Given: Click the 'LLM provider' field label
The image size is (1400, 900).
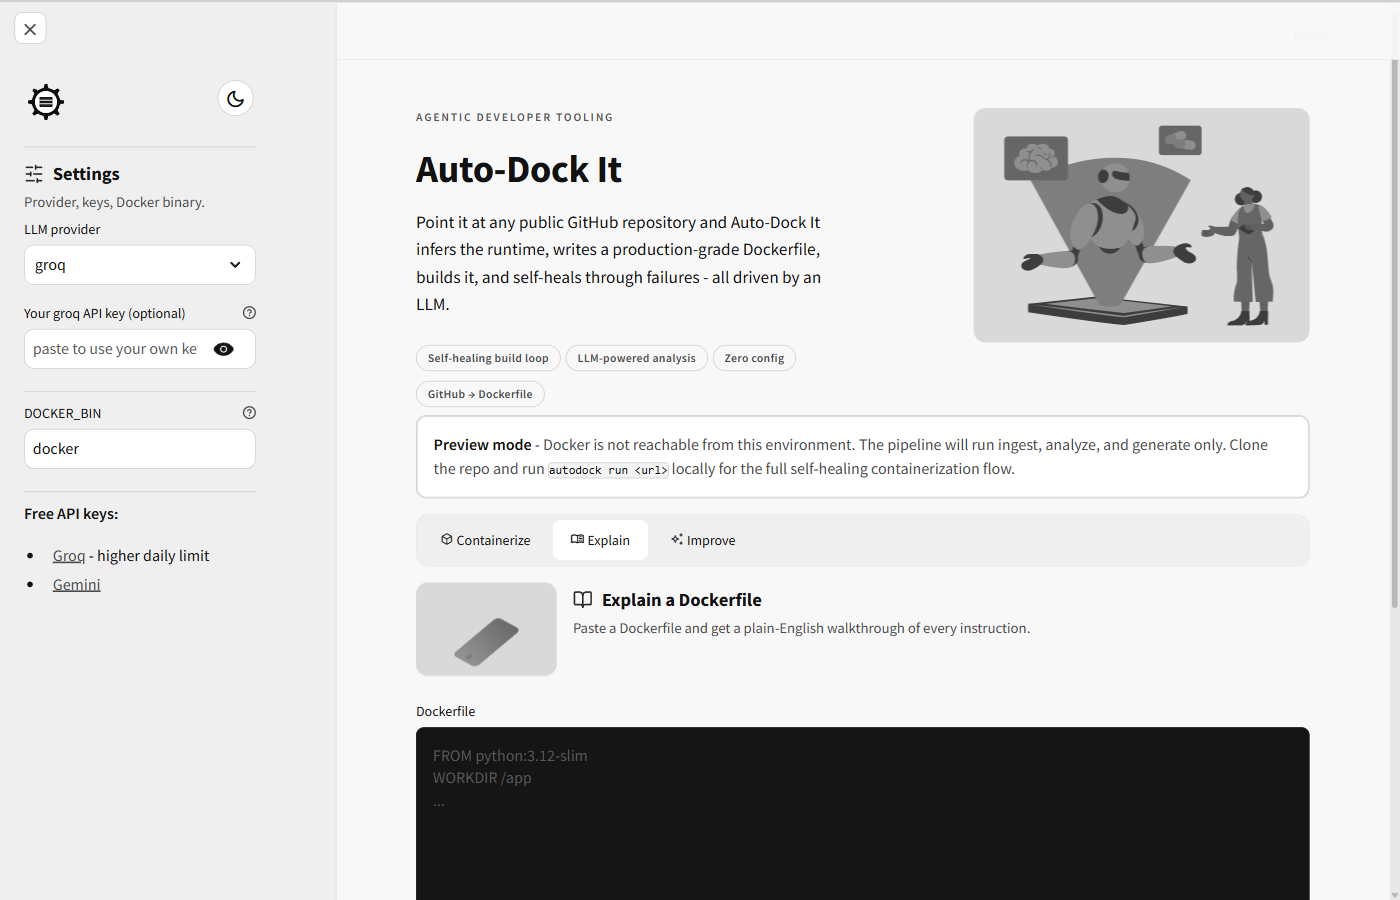Looking at the screenshot, I should pyautogui.click(x=62, y=230).
